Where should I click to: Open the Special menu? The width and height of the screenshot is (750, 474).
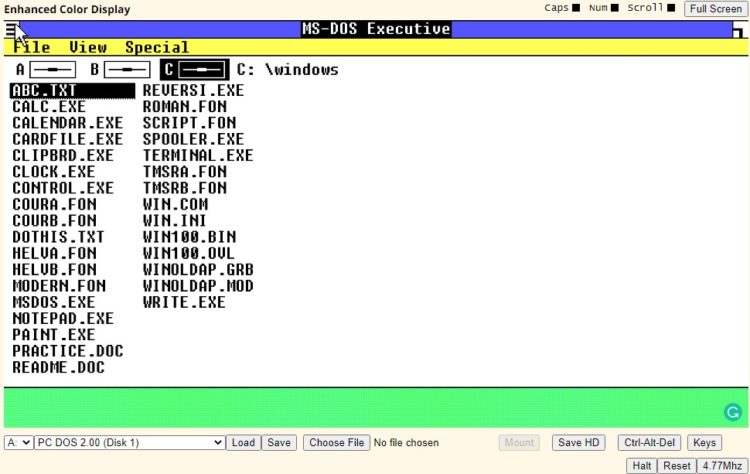(157, 47)
